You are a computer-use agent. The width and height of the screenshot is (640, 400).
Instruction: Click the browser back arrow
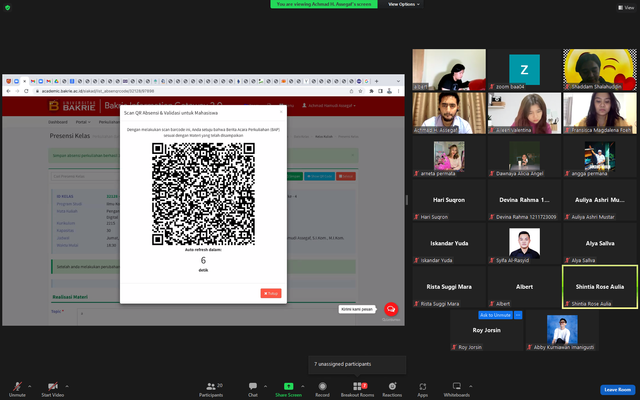coord(8,91)
